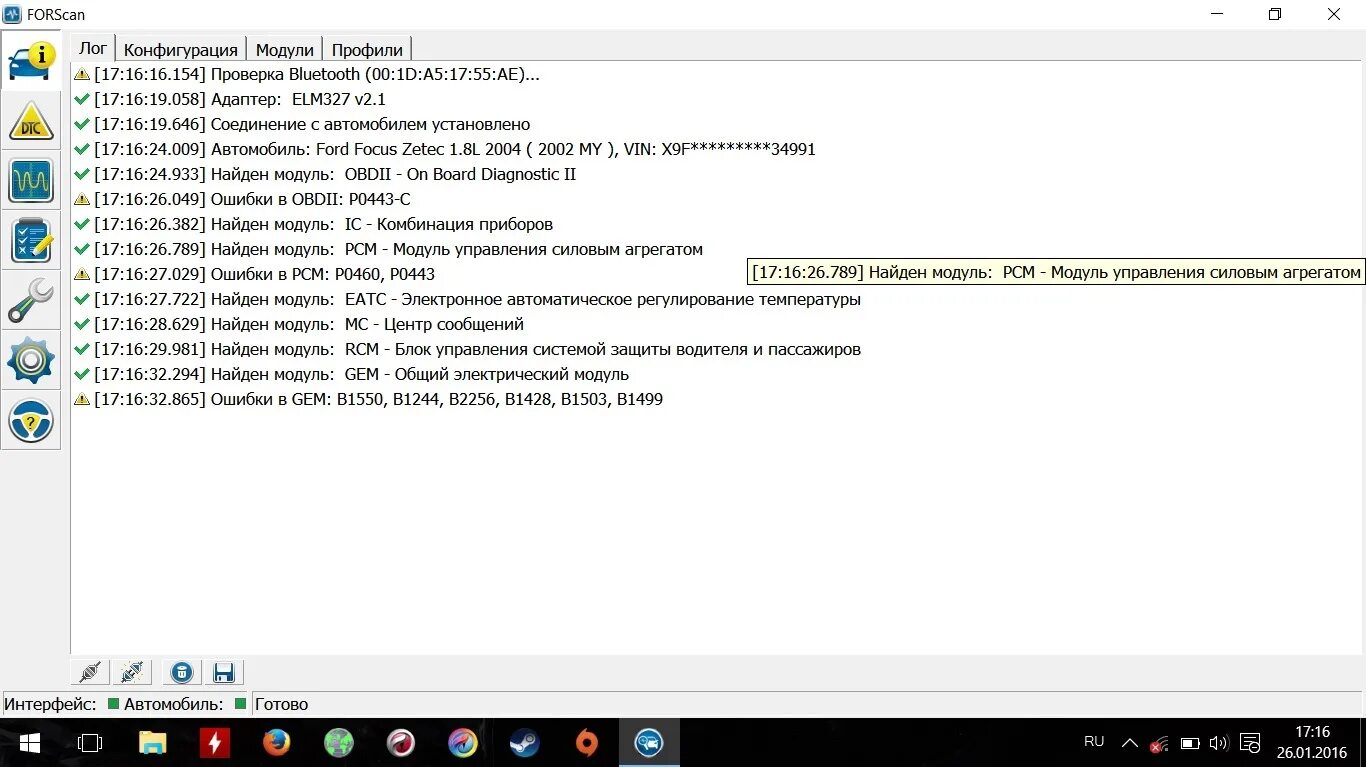Image resolution: width=1366 pixels, height=767 pixels.
Task: Click the connect to vehicle plug button
Action: pyautogui.click(x=91, y=672)
